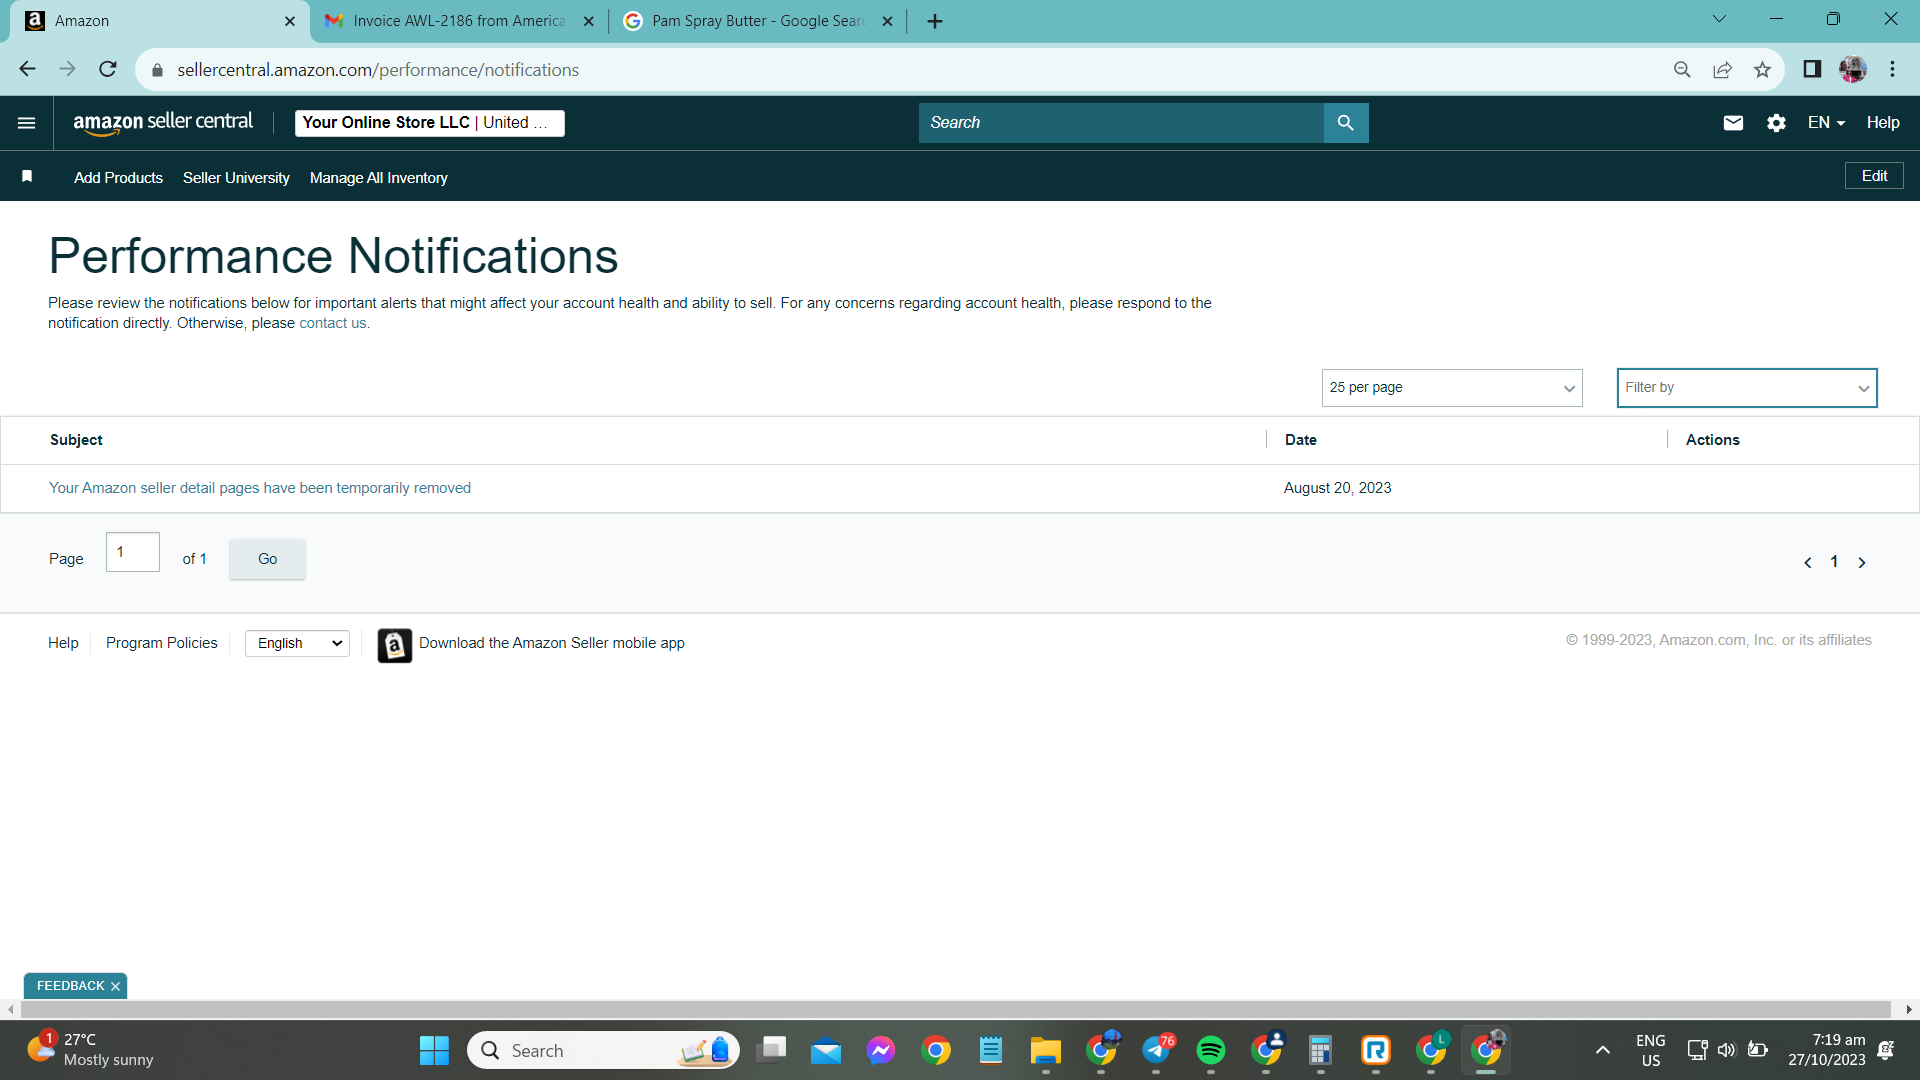Click the bookmark flag icon
Image resolution: width=1920 pixels, height=1080 pixels.
click(x=27, y=177)
